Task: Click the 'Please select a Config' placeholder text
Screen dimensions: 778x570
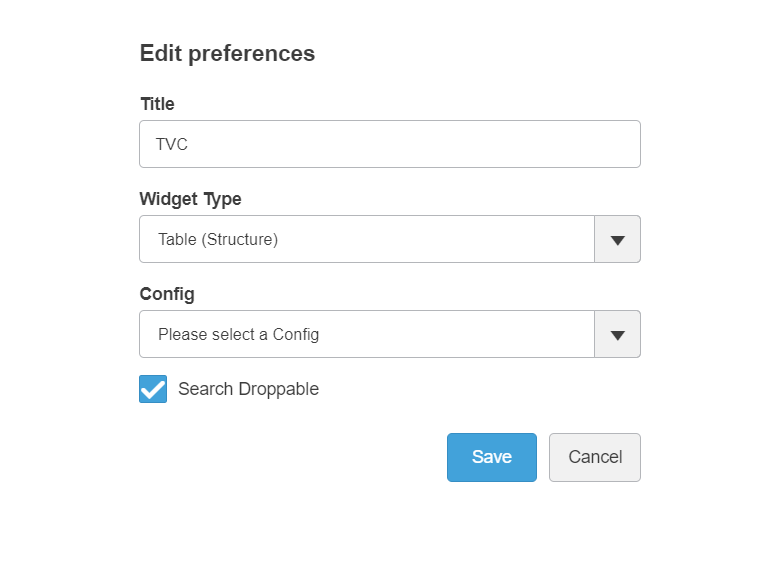Action: coord(238,334)
